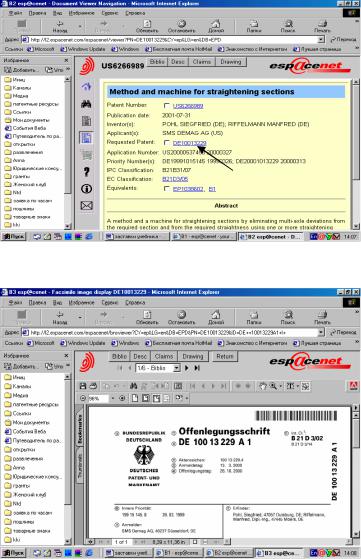Click the Acrobat single page layout icon near zoom field

point(135,398)
